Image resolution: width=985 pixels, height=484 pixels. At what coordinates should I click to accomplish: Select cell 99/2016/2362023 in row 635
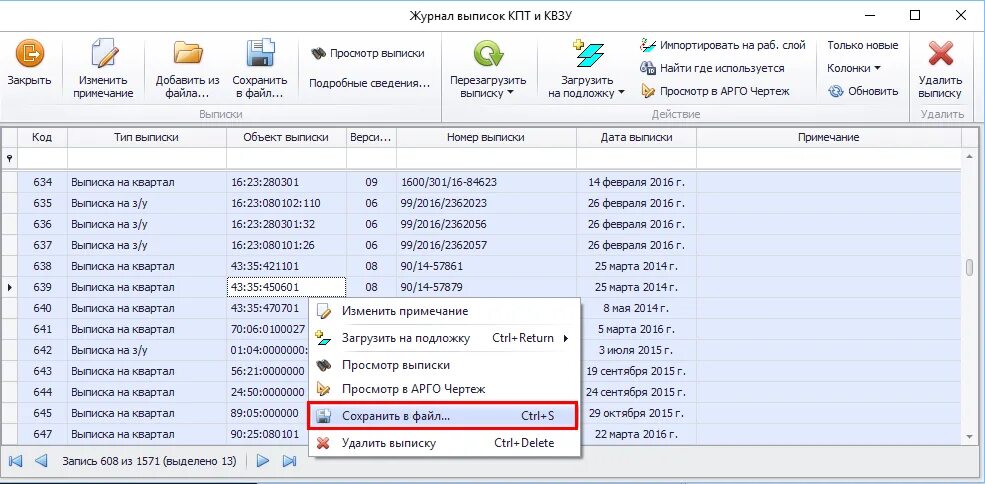pyautogui.click(x=486, y=204)
